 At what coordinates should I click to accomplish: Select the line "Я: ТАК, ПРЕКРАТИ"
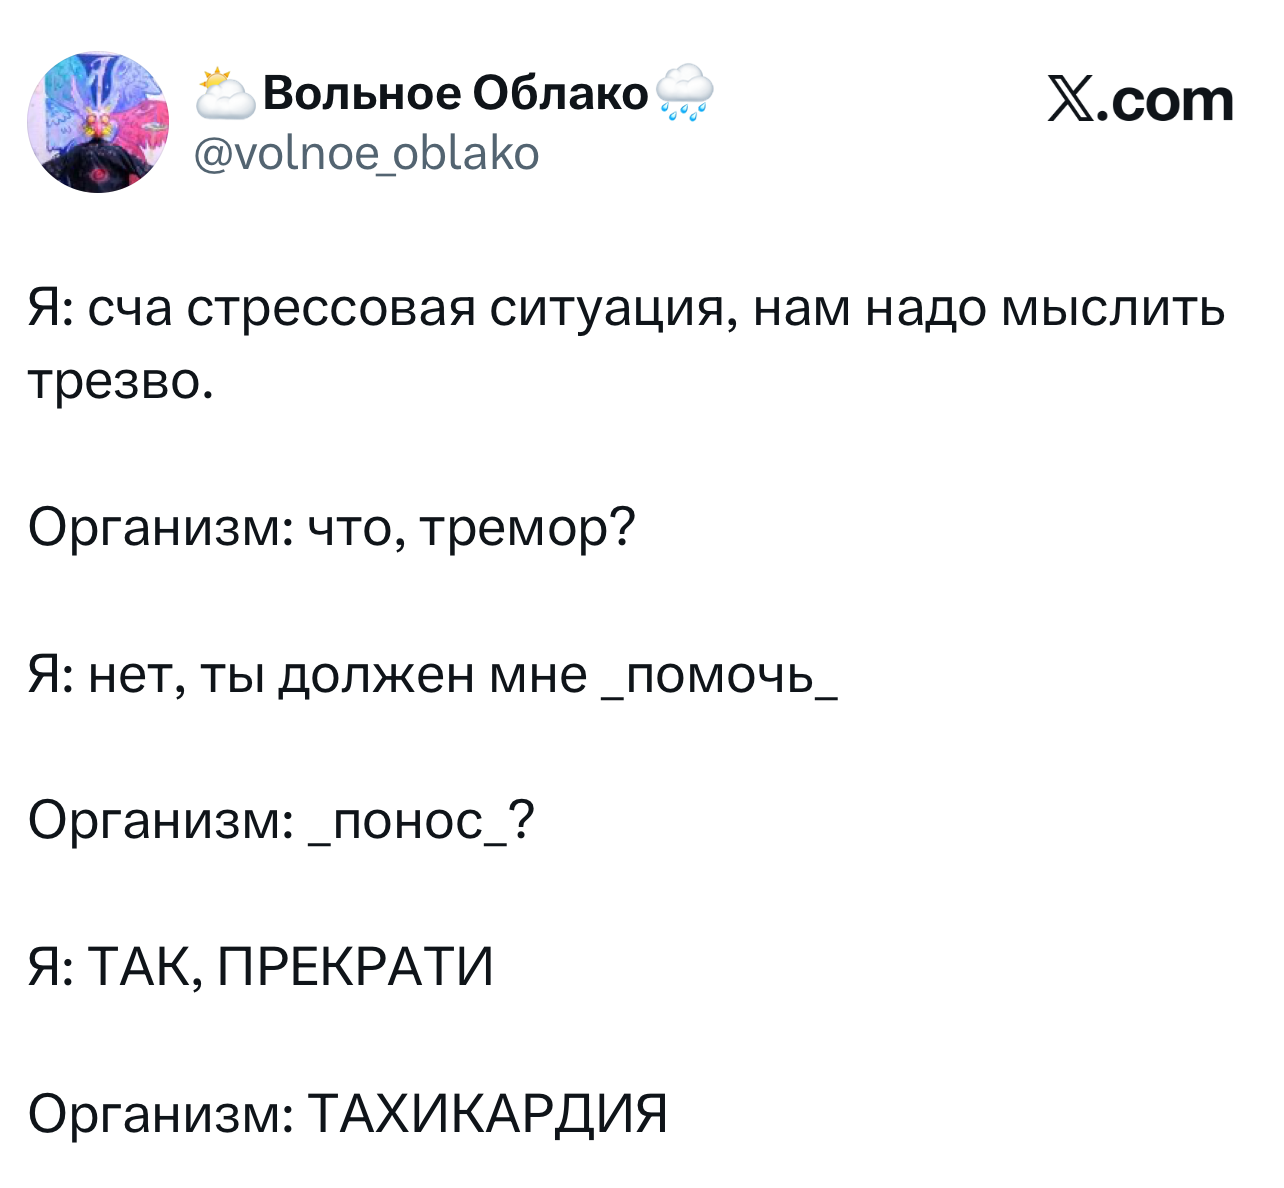[261, 967]
